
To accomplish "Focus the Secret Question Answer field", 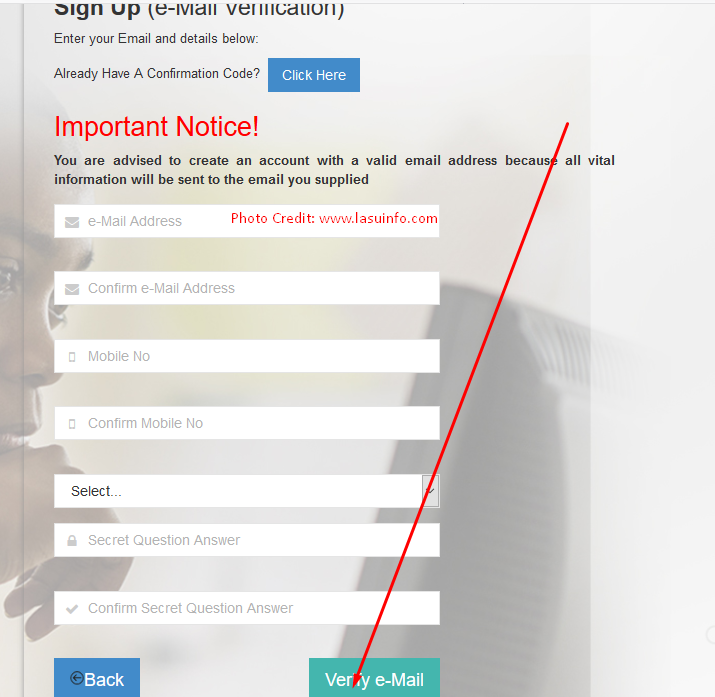I will [247, 540].
